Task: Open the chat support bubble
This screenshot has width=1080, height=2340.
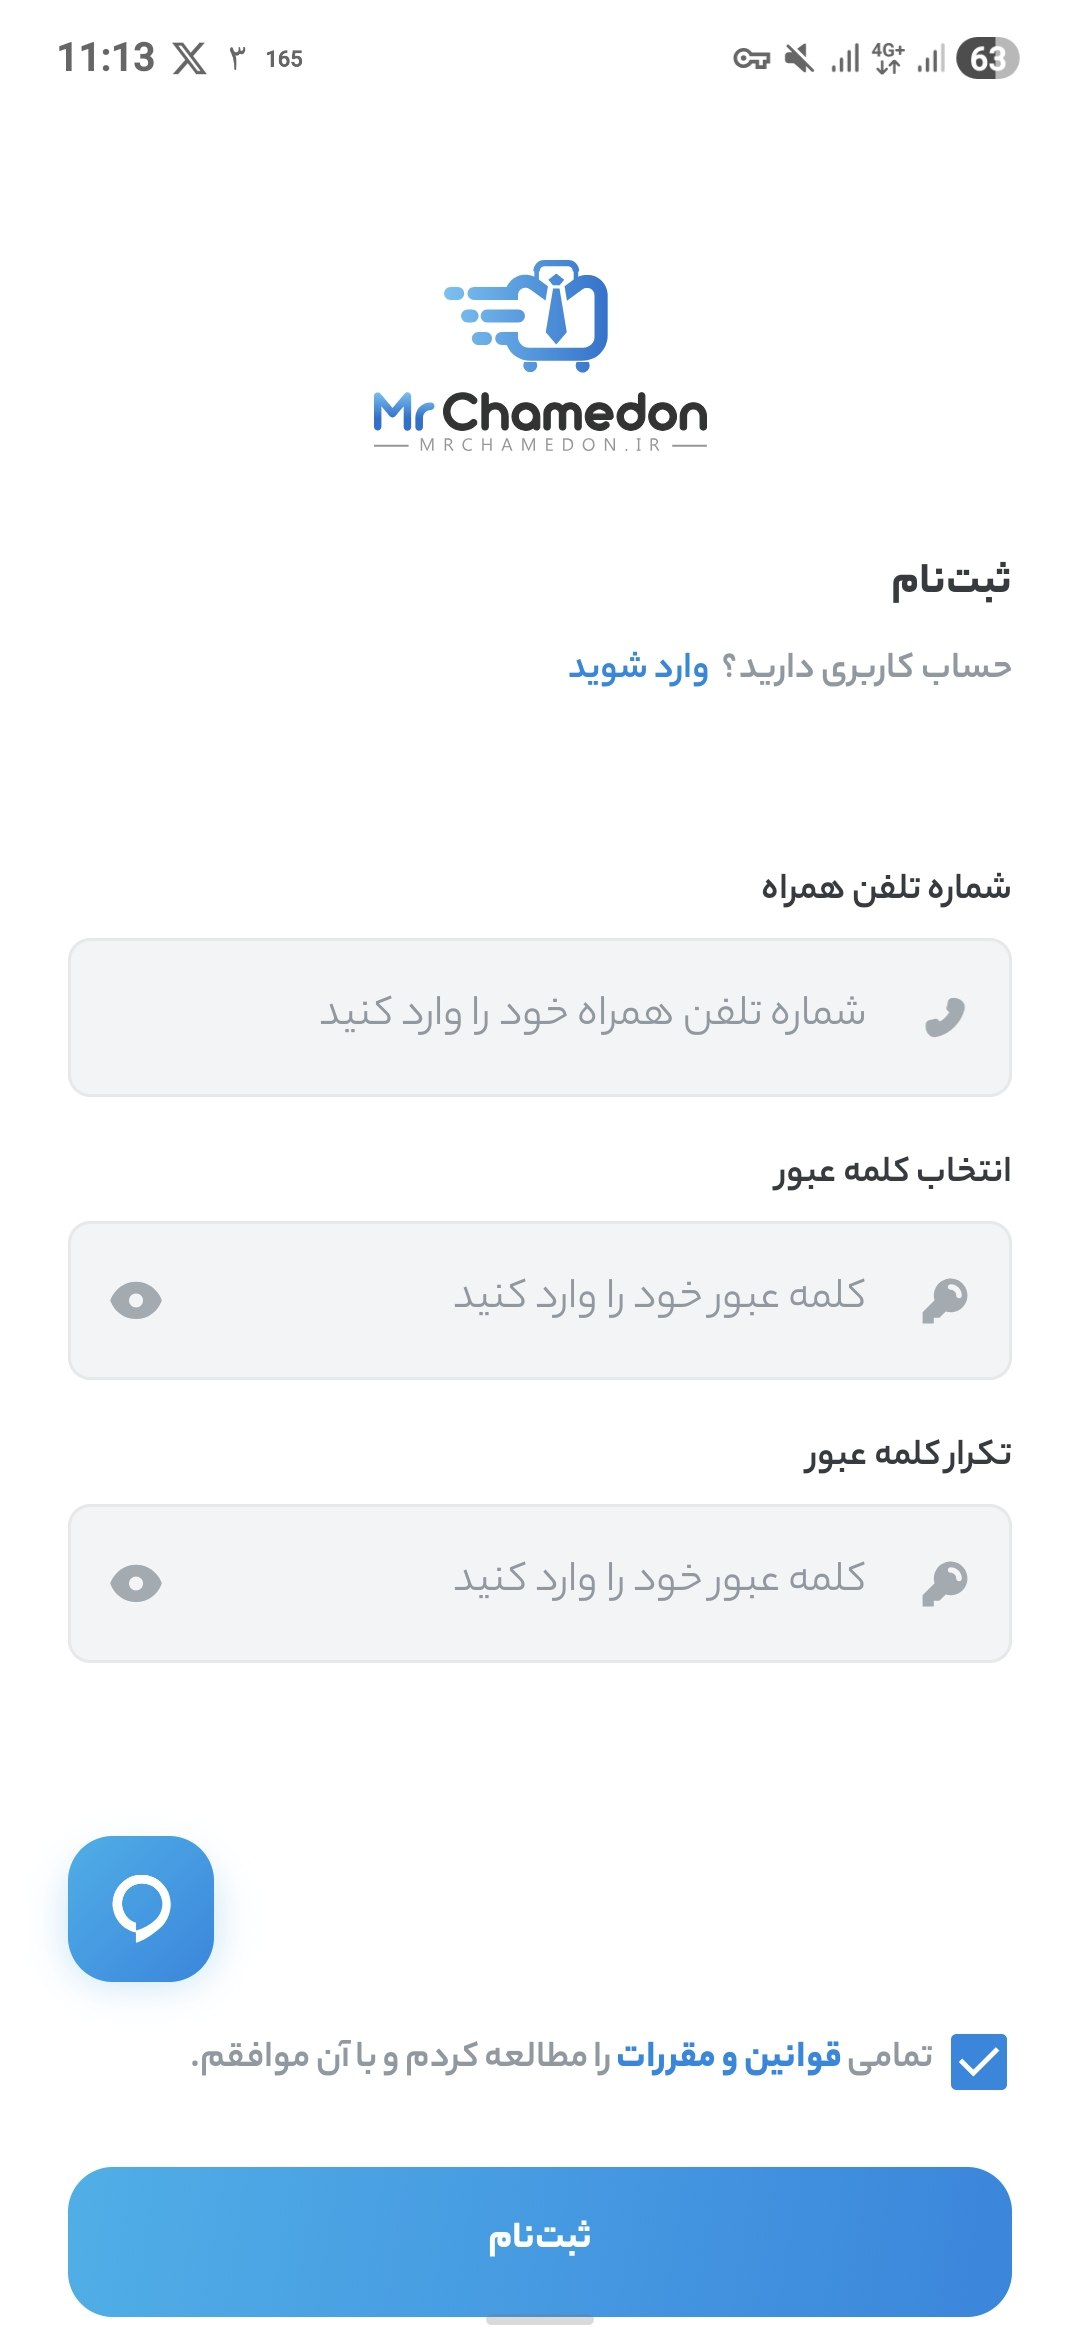Action: tap(141, 1908)
